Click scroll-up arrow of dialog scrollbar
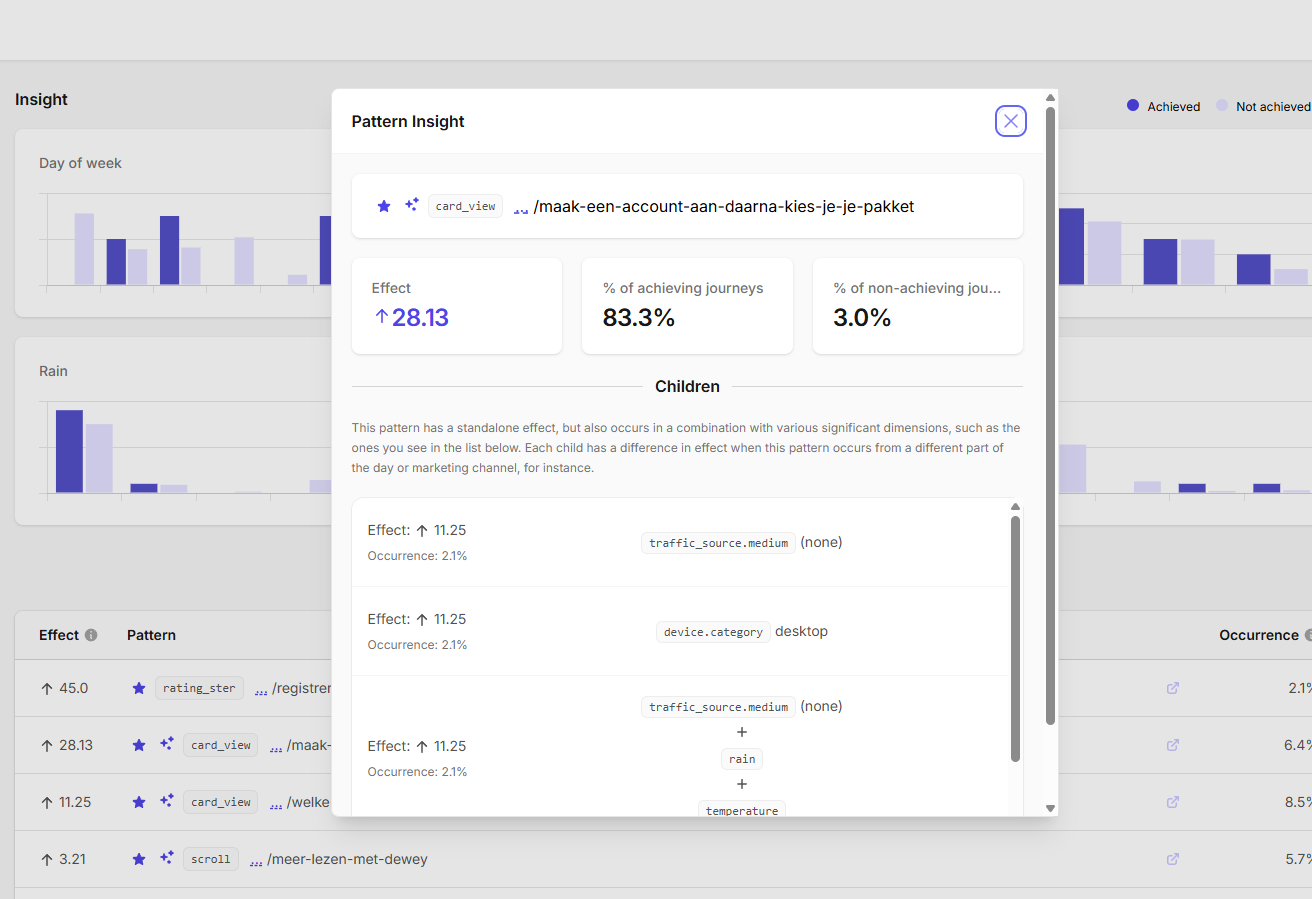 click(1050, 97)
